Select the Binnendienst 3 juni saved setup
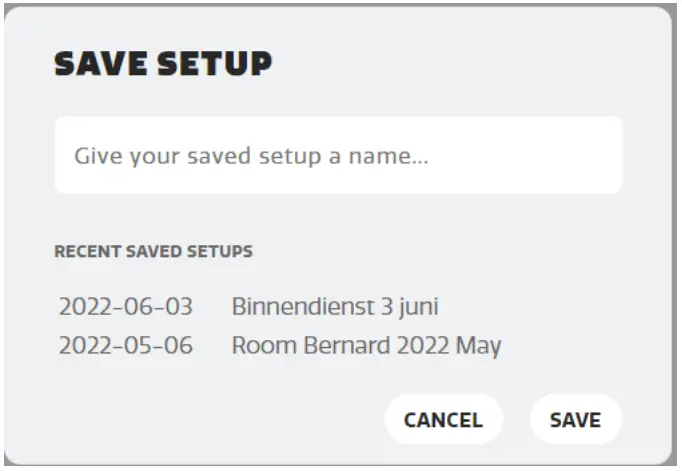Screen dimensions: 682x471 point(335,306)
